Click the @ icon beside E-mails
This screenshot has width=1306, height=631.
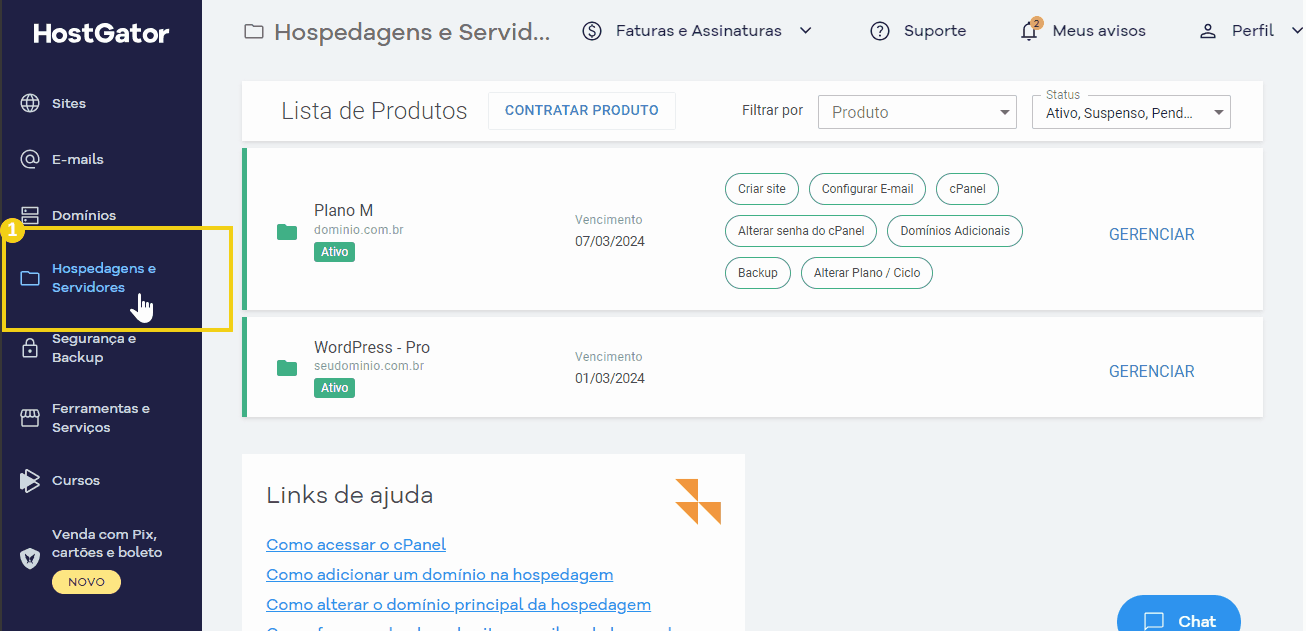(30, 159)
